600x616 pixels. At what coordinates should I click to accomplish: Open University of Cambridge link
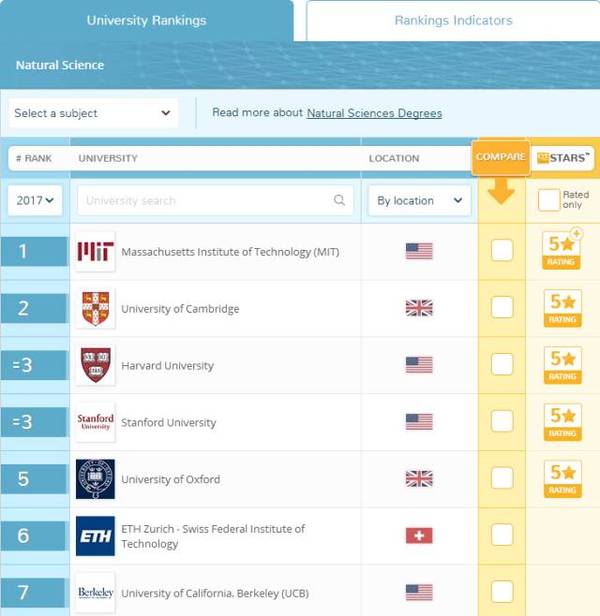point(180,309)
